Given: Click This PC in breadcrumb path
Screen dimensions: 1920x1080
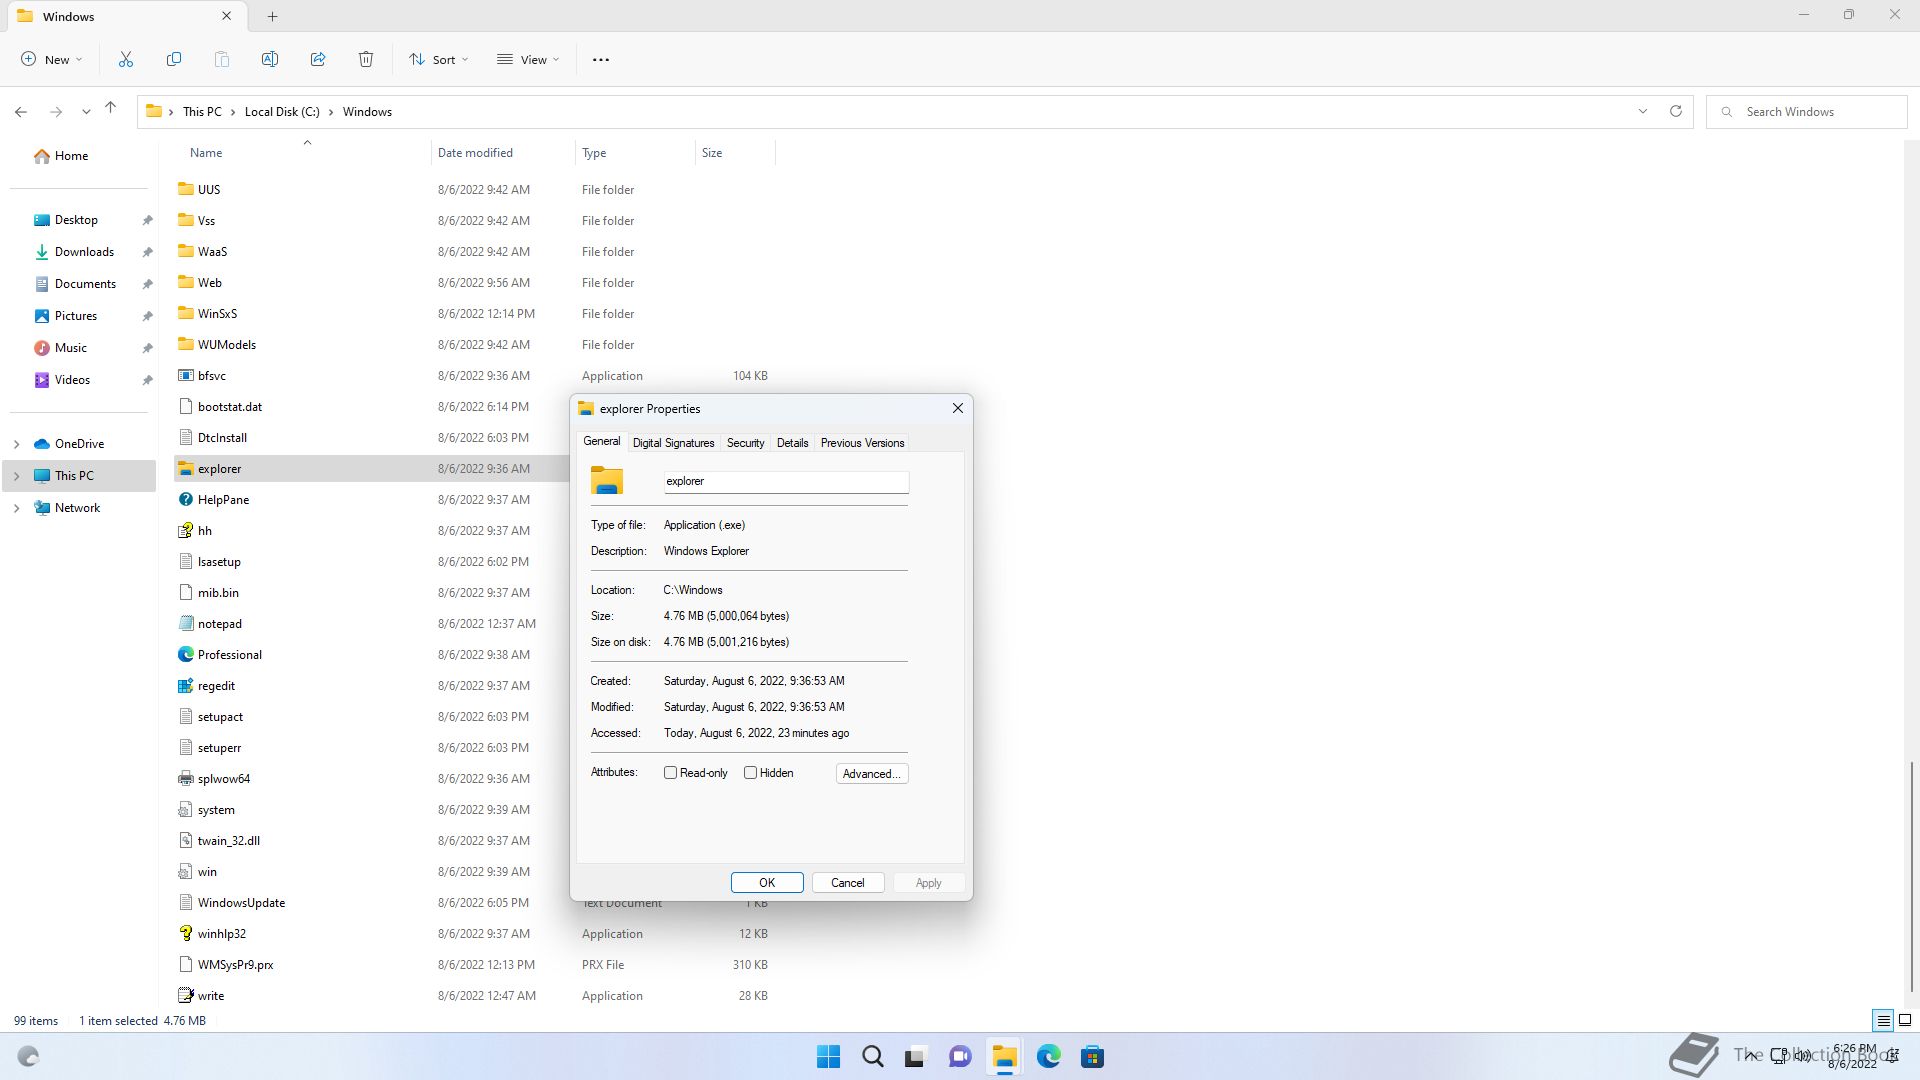Looking at the screenshot, I should 202,112.
